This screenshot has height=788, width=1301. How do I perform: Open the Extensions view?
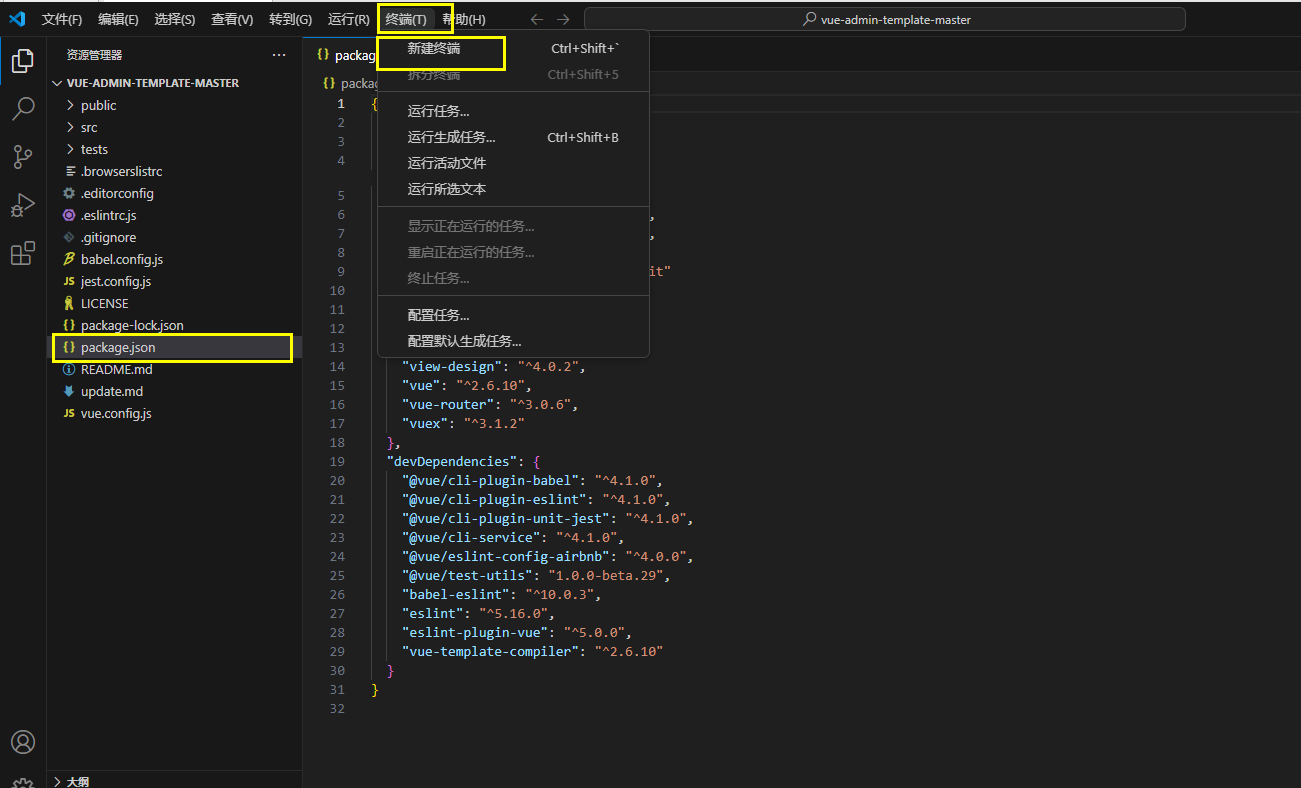coord(22,253)
